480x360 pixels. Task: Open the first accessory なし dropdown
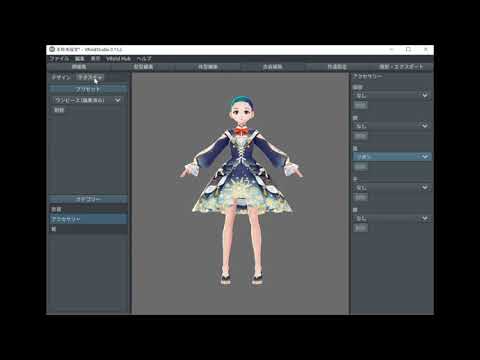pos(392,95)
